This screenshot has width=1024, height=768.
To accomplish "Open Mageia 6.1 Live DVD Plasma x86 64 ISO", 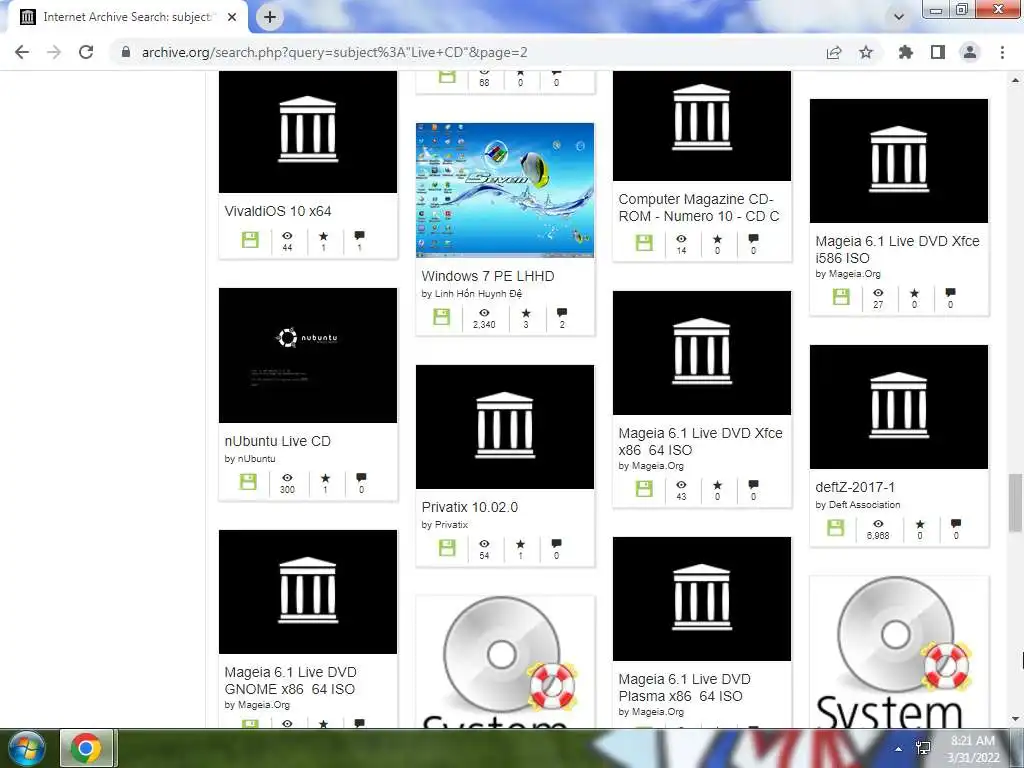I will 684,688.
